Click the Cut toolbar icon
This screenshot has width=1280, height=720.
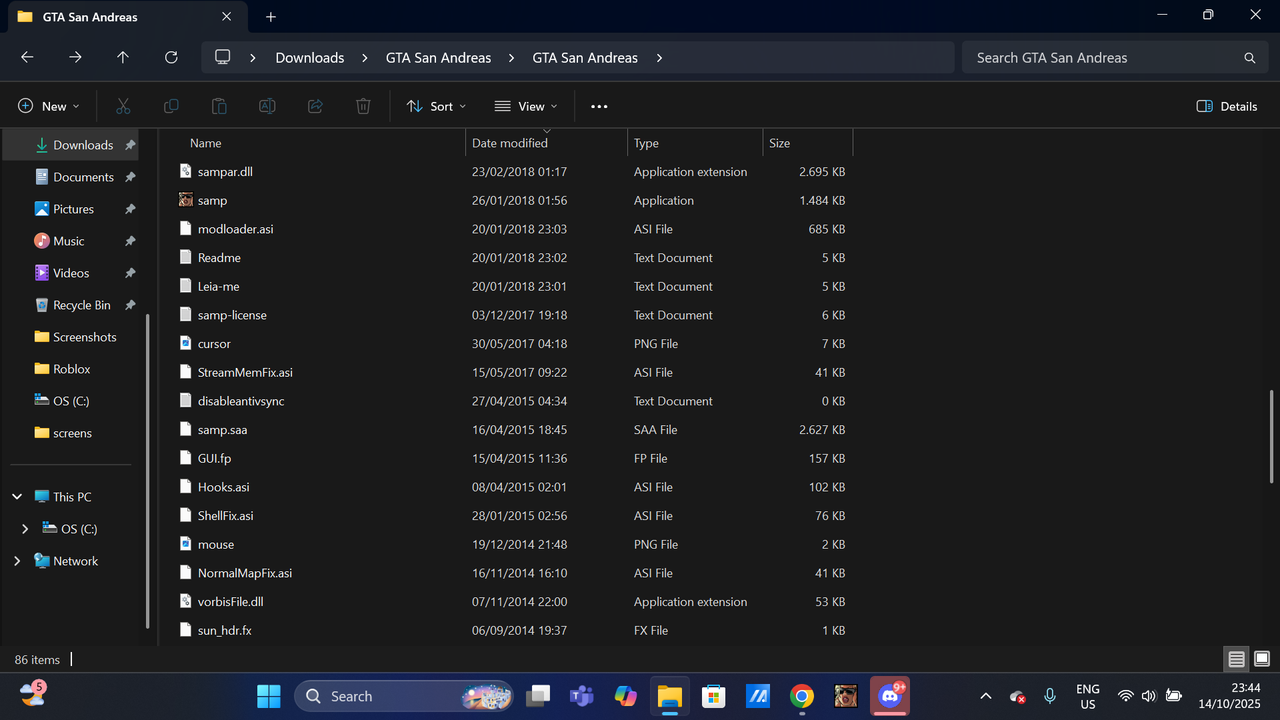123,106
